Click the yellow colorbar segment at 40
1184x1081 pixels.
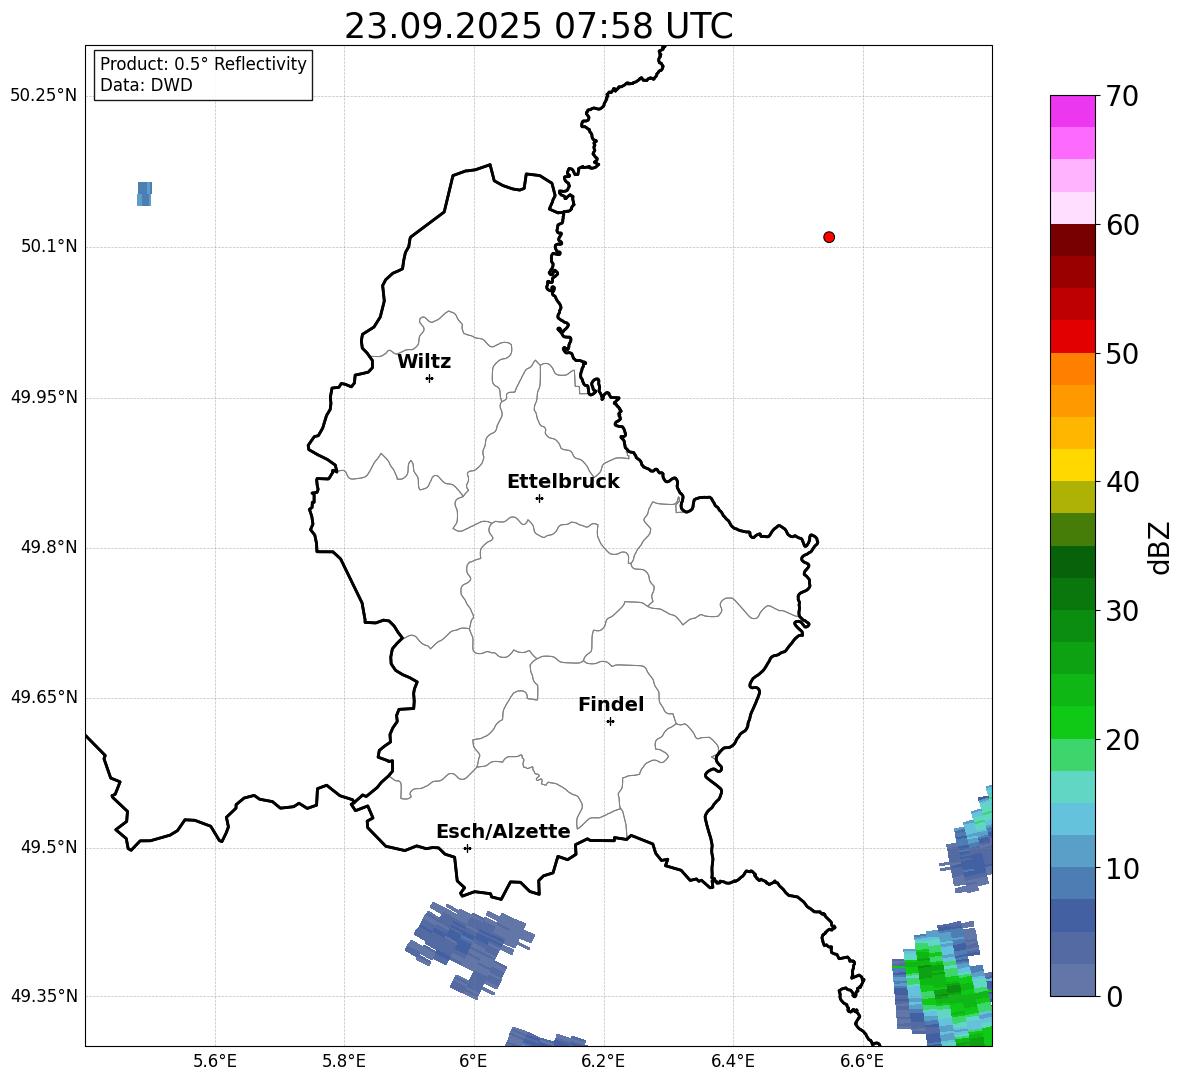(1072, 465)
